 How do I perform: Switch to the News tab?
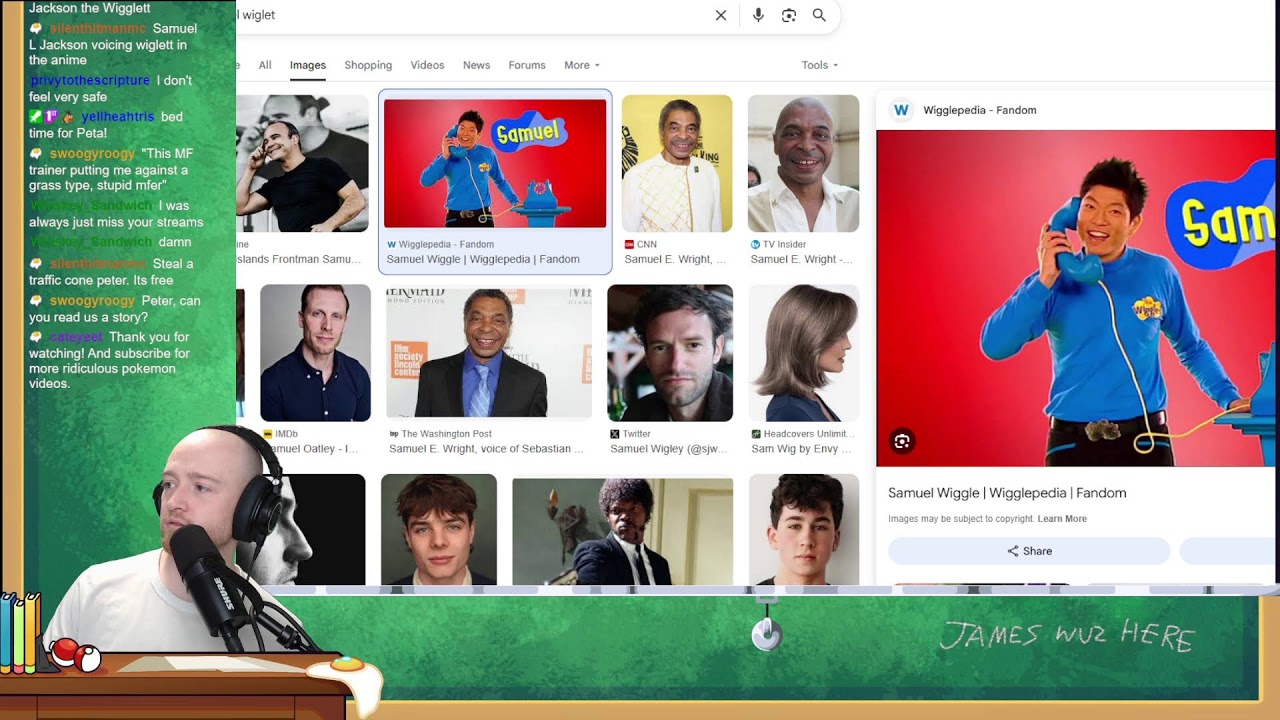[476, 65]
